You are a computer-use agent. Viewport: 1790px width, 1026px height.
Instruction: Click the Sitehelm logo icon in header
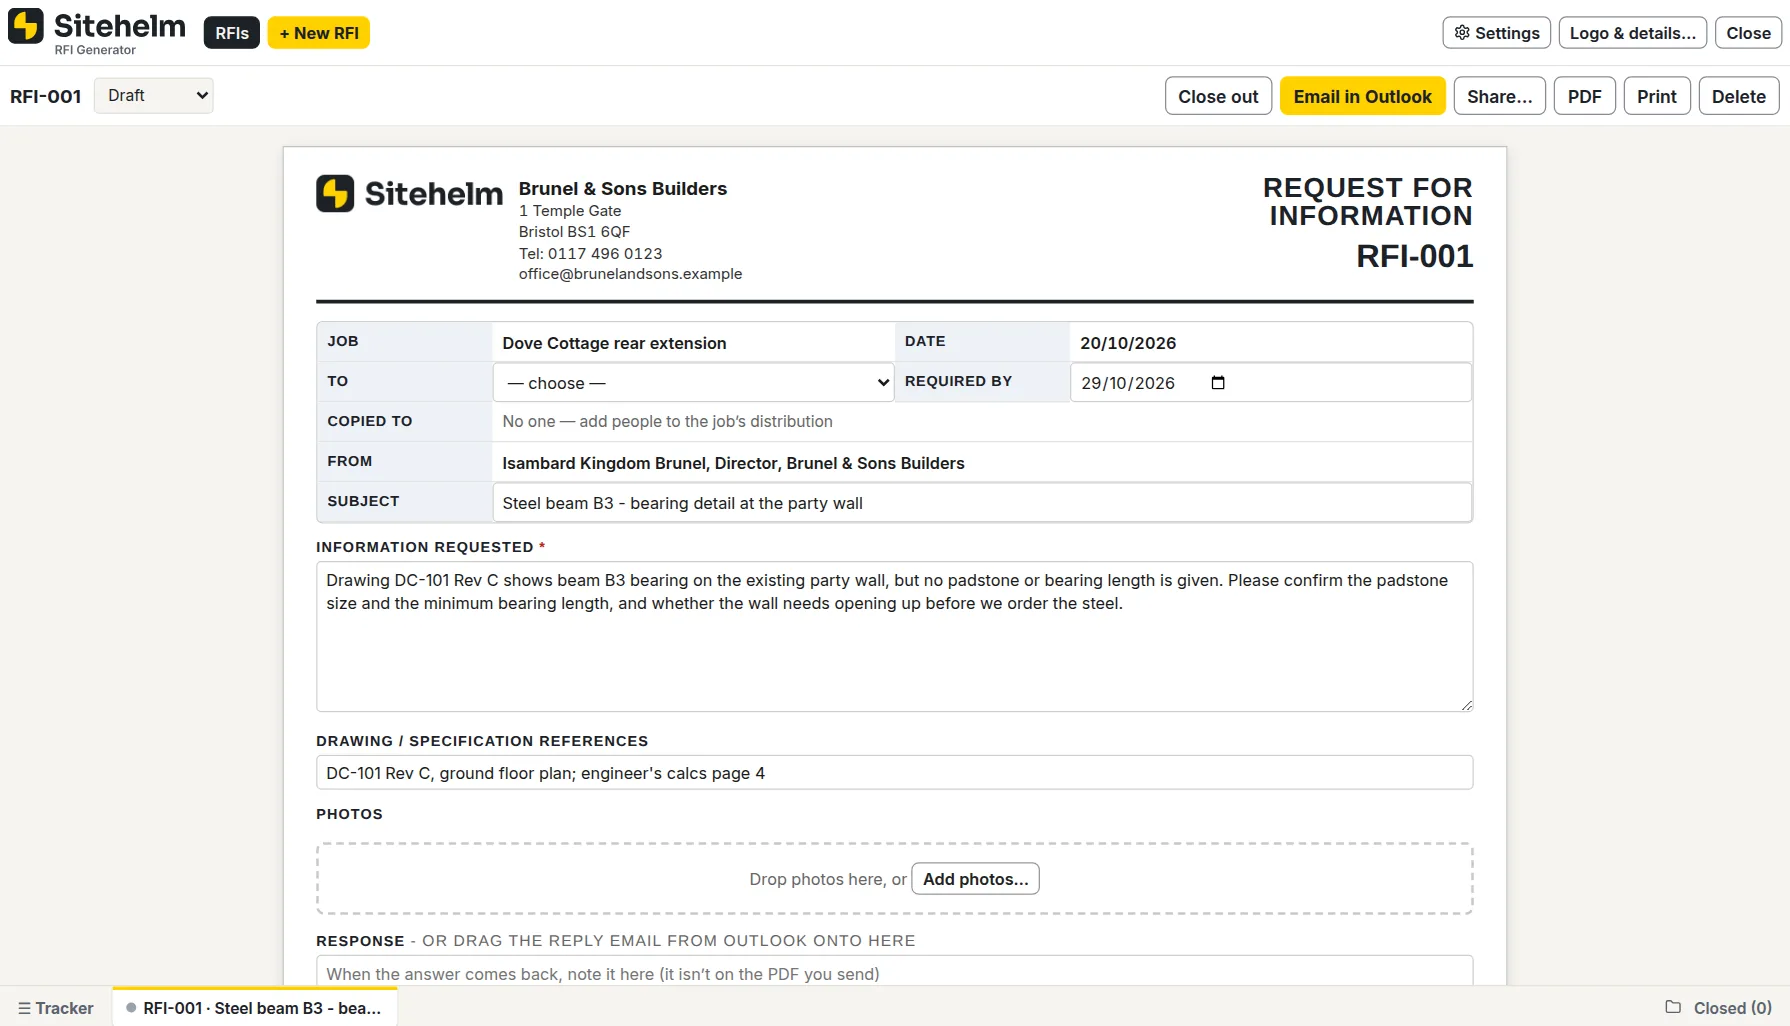[x=26, y=26]
